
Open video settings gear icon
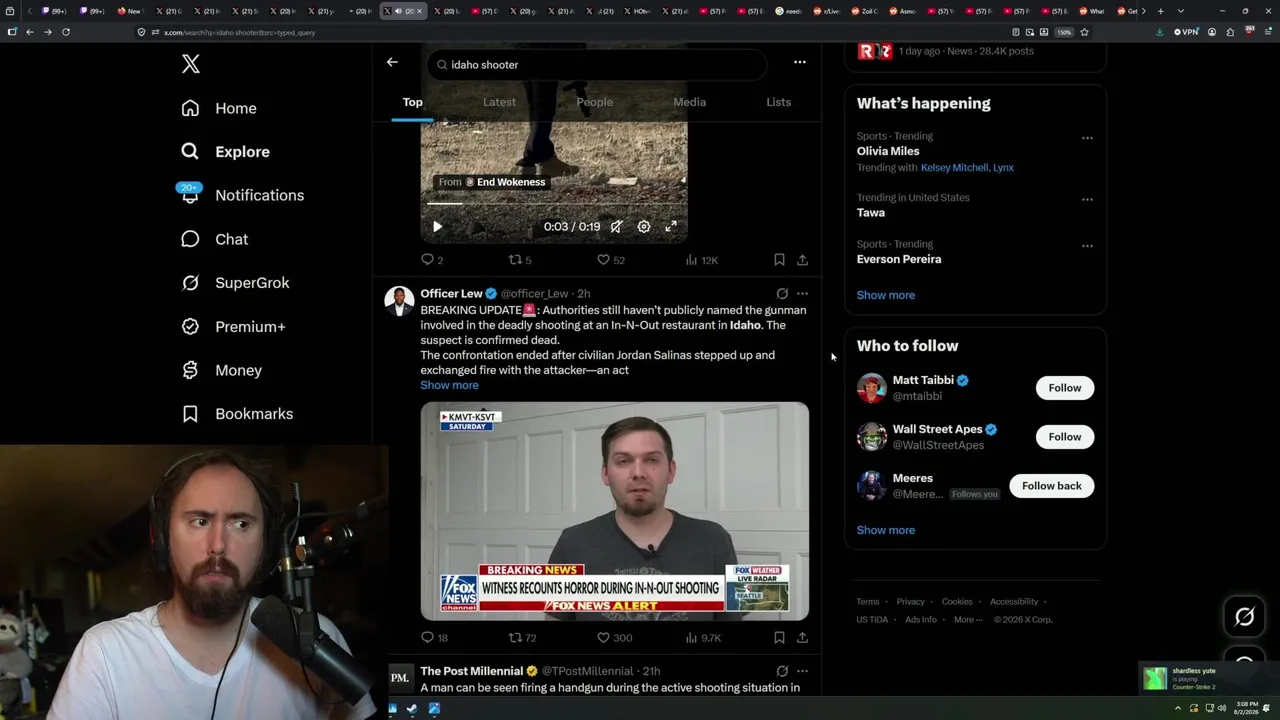coord(644,227)
